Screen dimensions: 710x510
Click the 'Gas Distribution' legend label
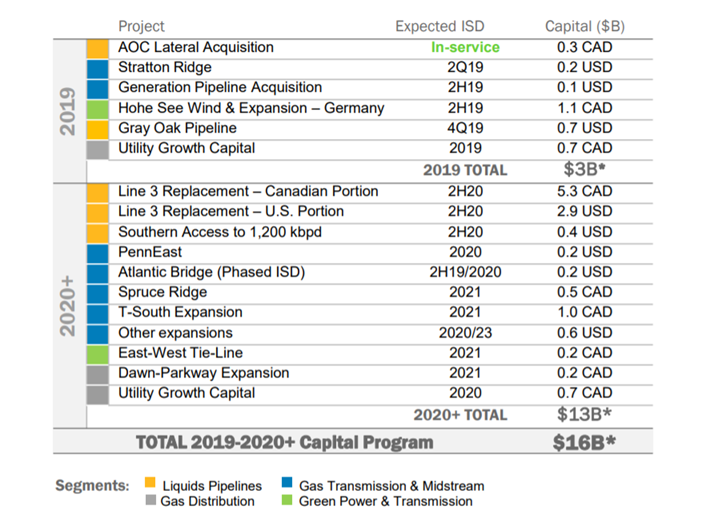point(208,501)
